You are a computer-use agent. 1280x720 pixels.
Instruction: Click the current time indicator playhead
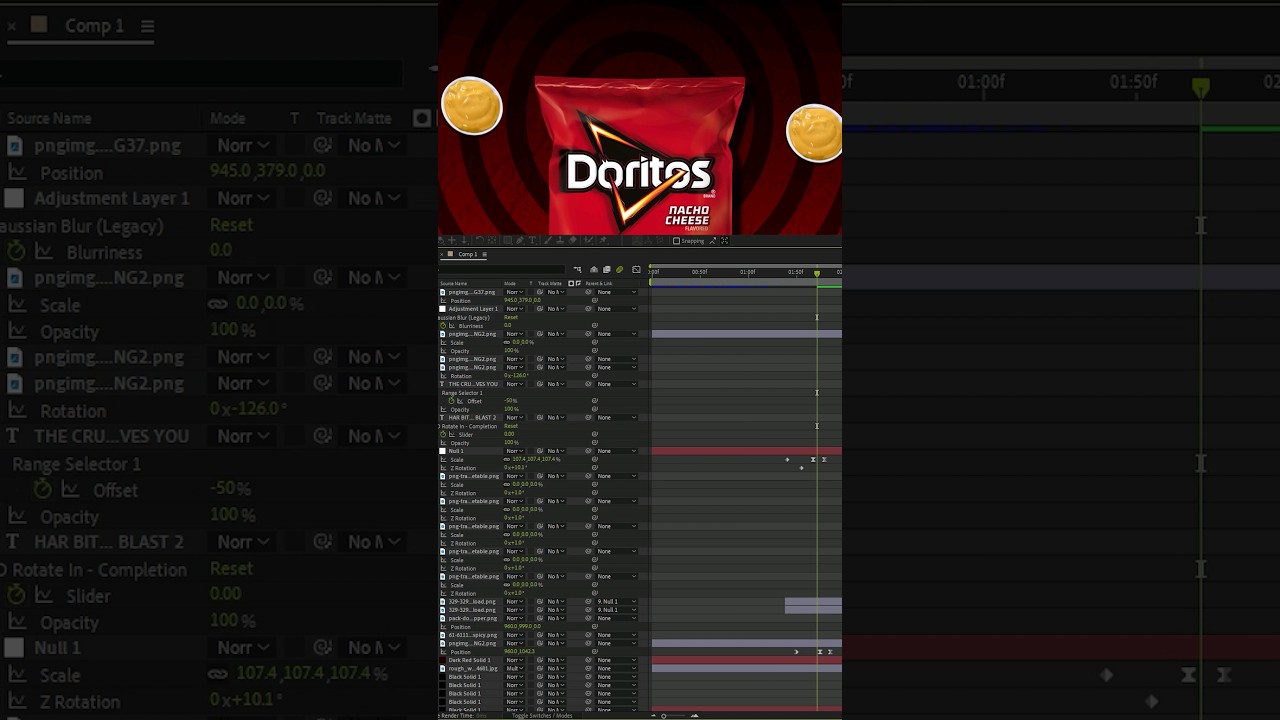[817, 273]
